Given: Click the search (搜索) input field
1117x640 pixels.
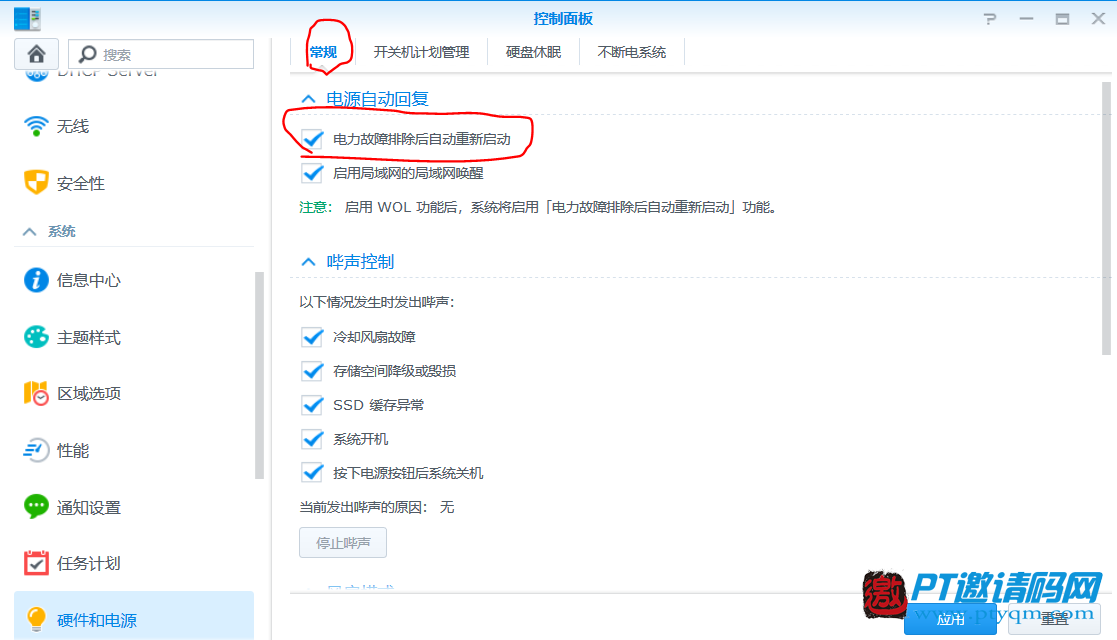Looking at the screenshot, I should [161, 54].
